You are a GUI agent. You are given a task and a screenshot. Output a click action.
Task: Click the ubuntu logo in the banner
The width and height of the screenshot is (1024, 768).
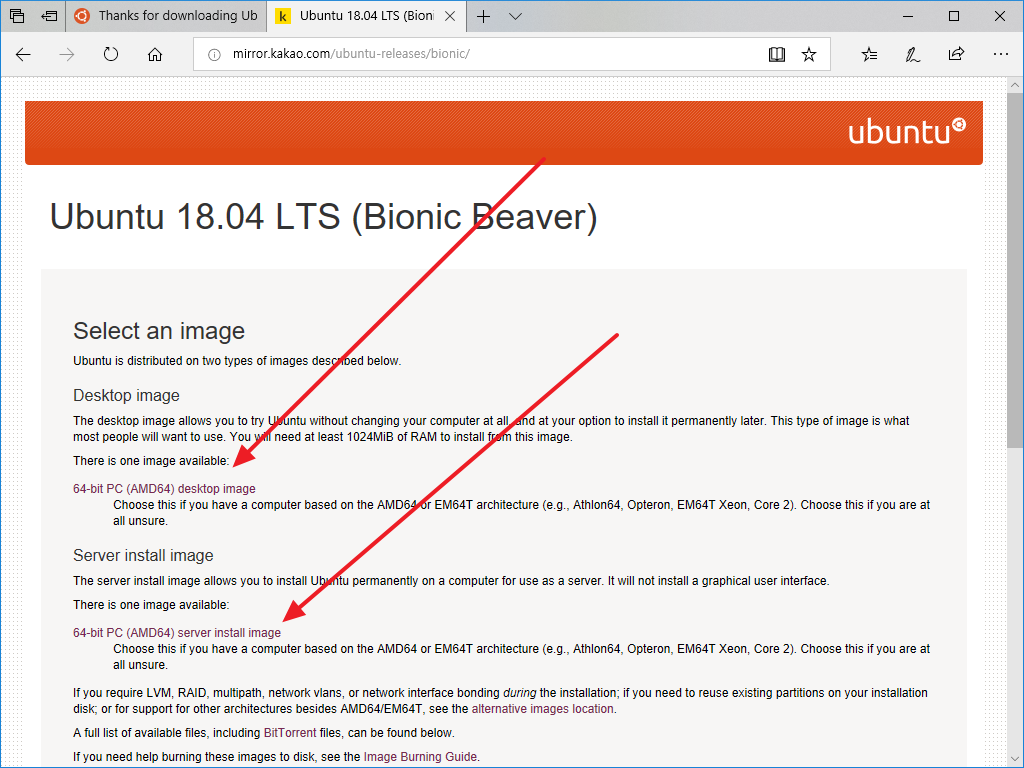tap(906, 131)
